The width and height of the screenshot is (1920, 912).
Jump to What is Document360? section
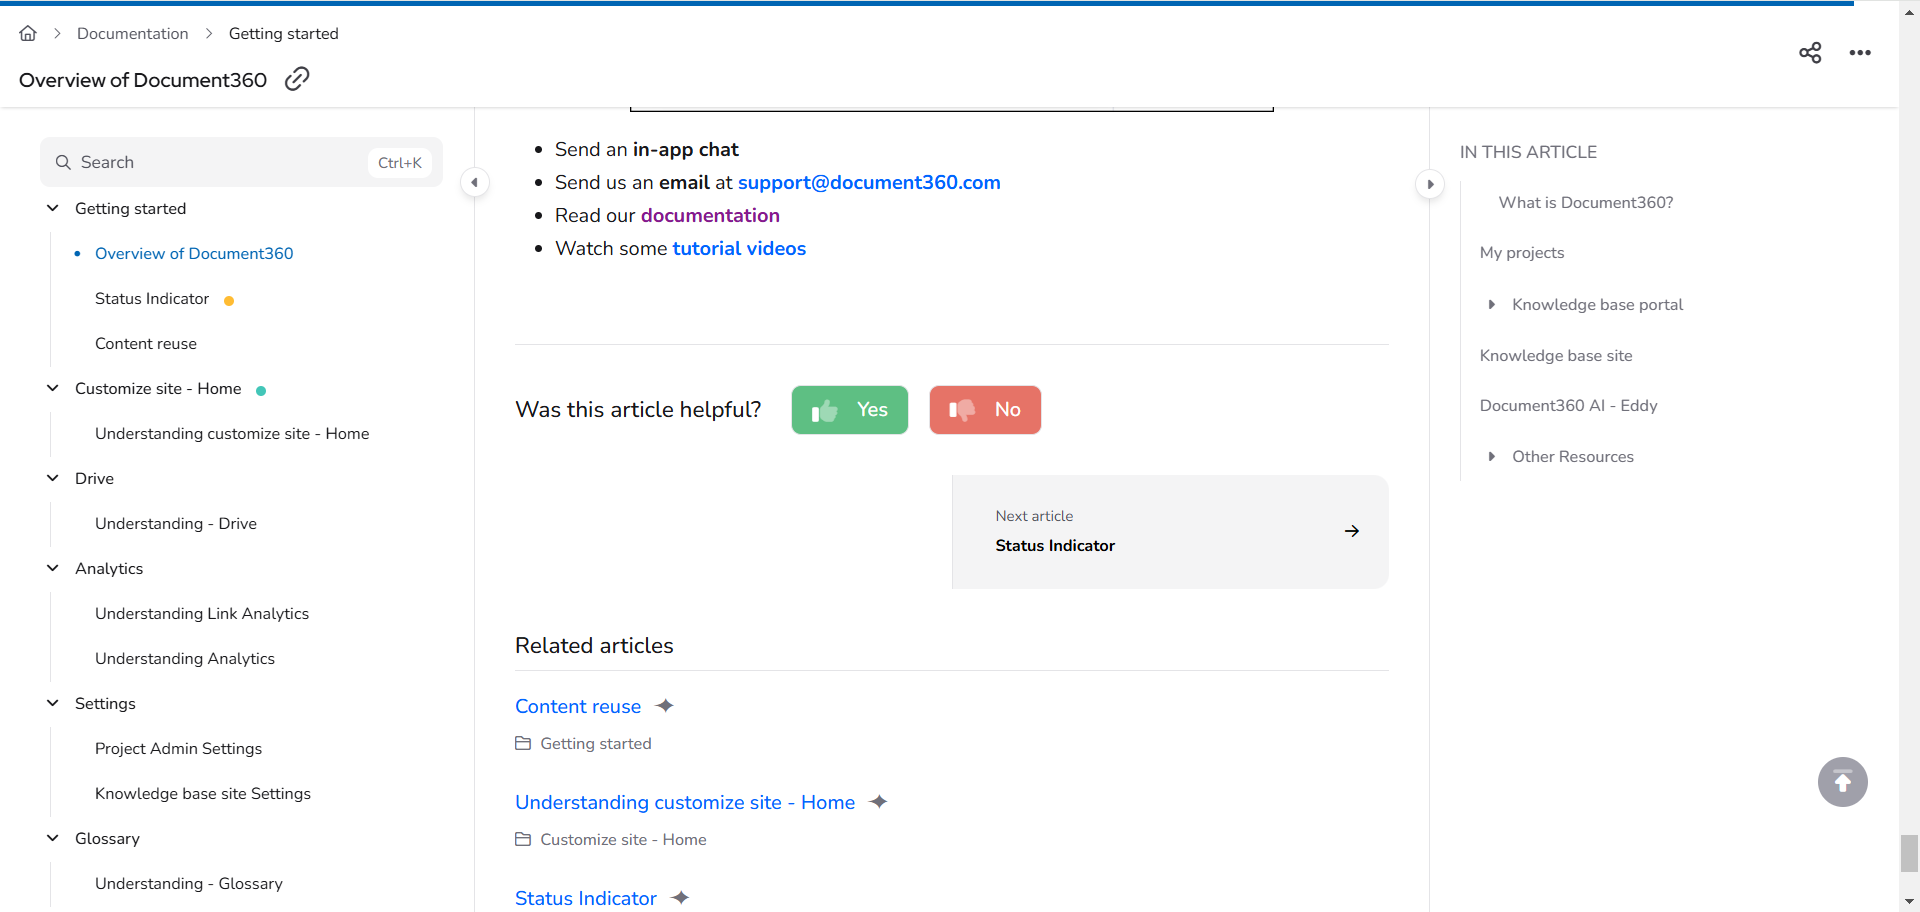coord(1586,202)
